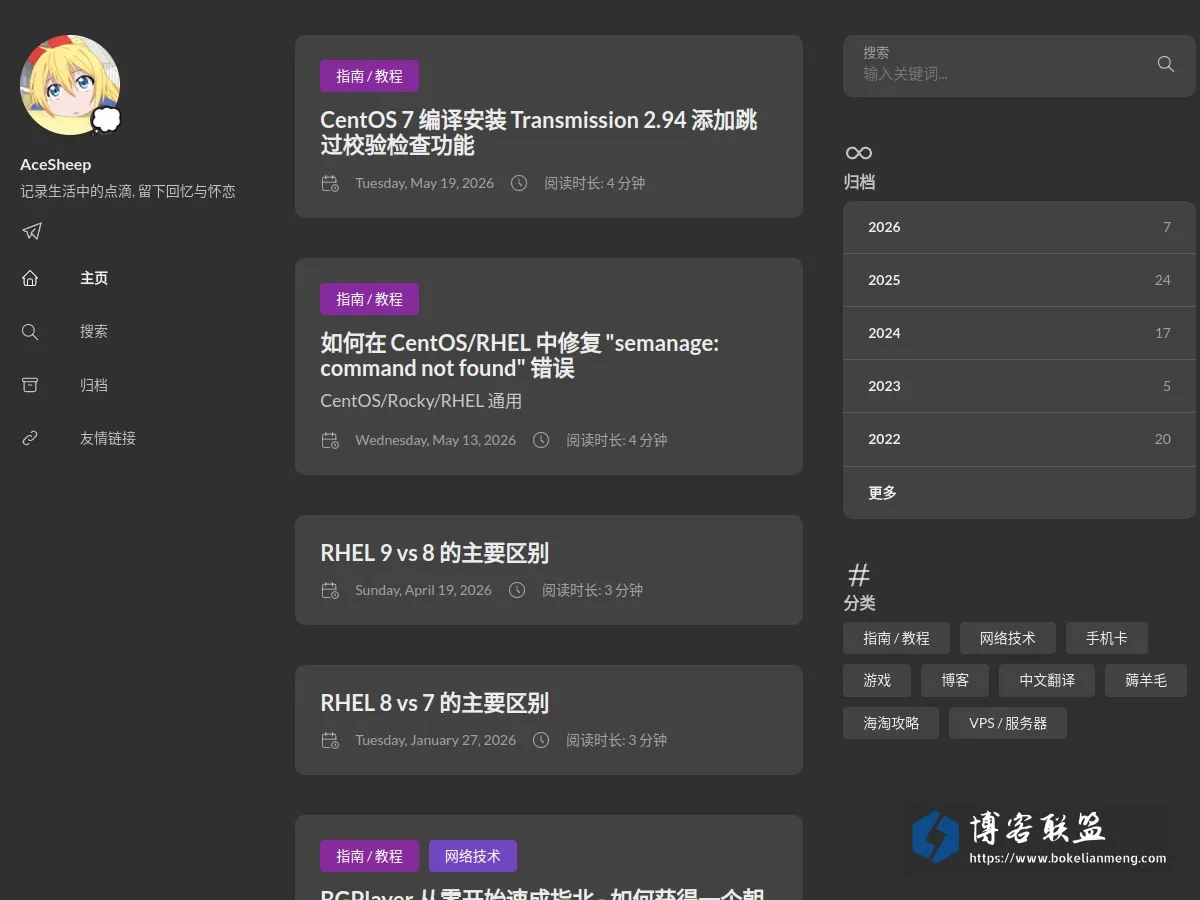The height and width of the screenshot is (900, 1200).
Task: Select the VPS/服务器 category
Action: click(x=1008, y=722)
